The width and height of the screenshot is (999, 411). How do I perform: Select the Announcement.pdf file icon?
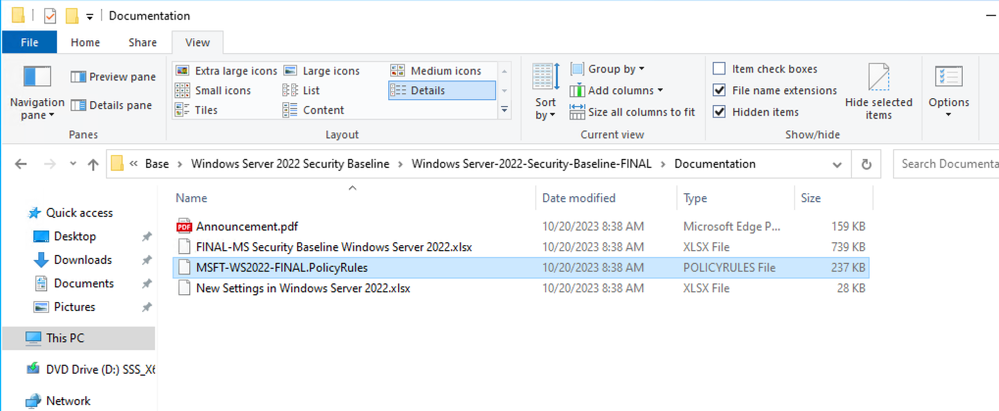(x=184, y=226)
